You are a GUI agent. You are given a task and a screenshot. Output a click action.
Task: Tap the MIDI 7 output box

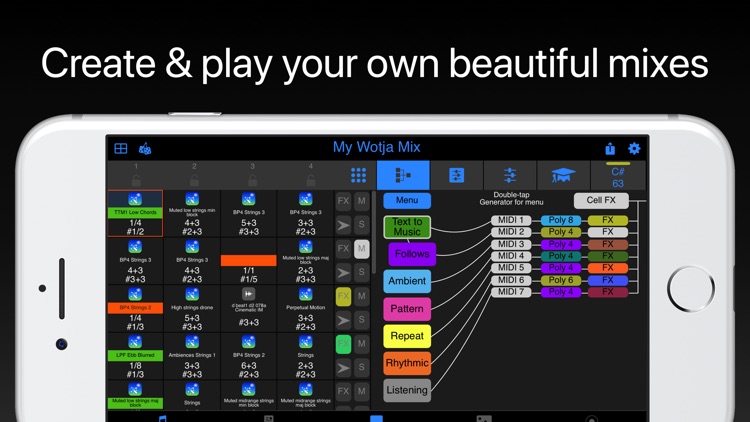click(511, 292)
